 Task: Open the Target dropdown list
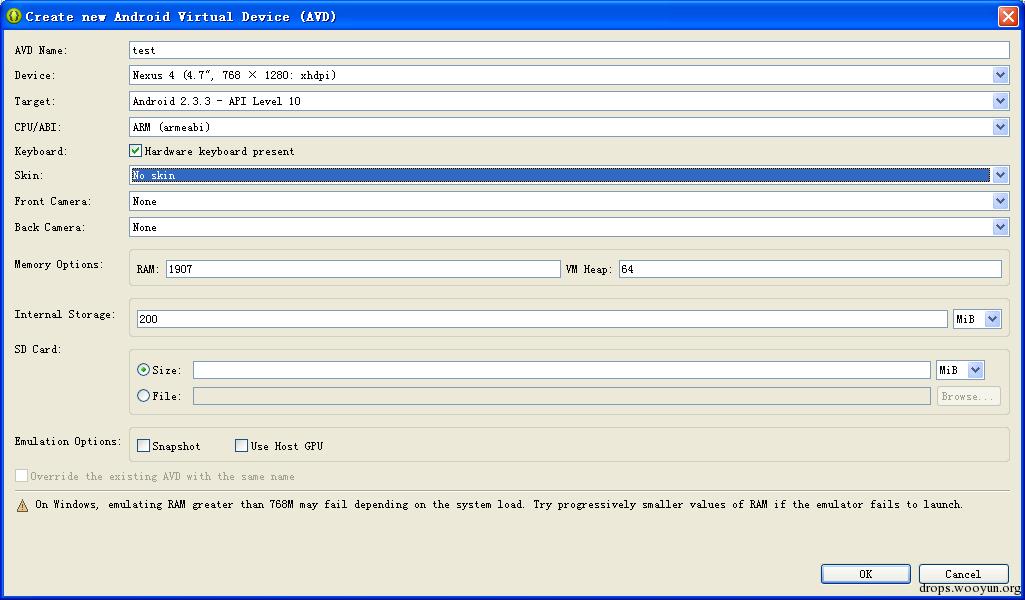tap(1000, 101)
